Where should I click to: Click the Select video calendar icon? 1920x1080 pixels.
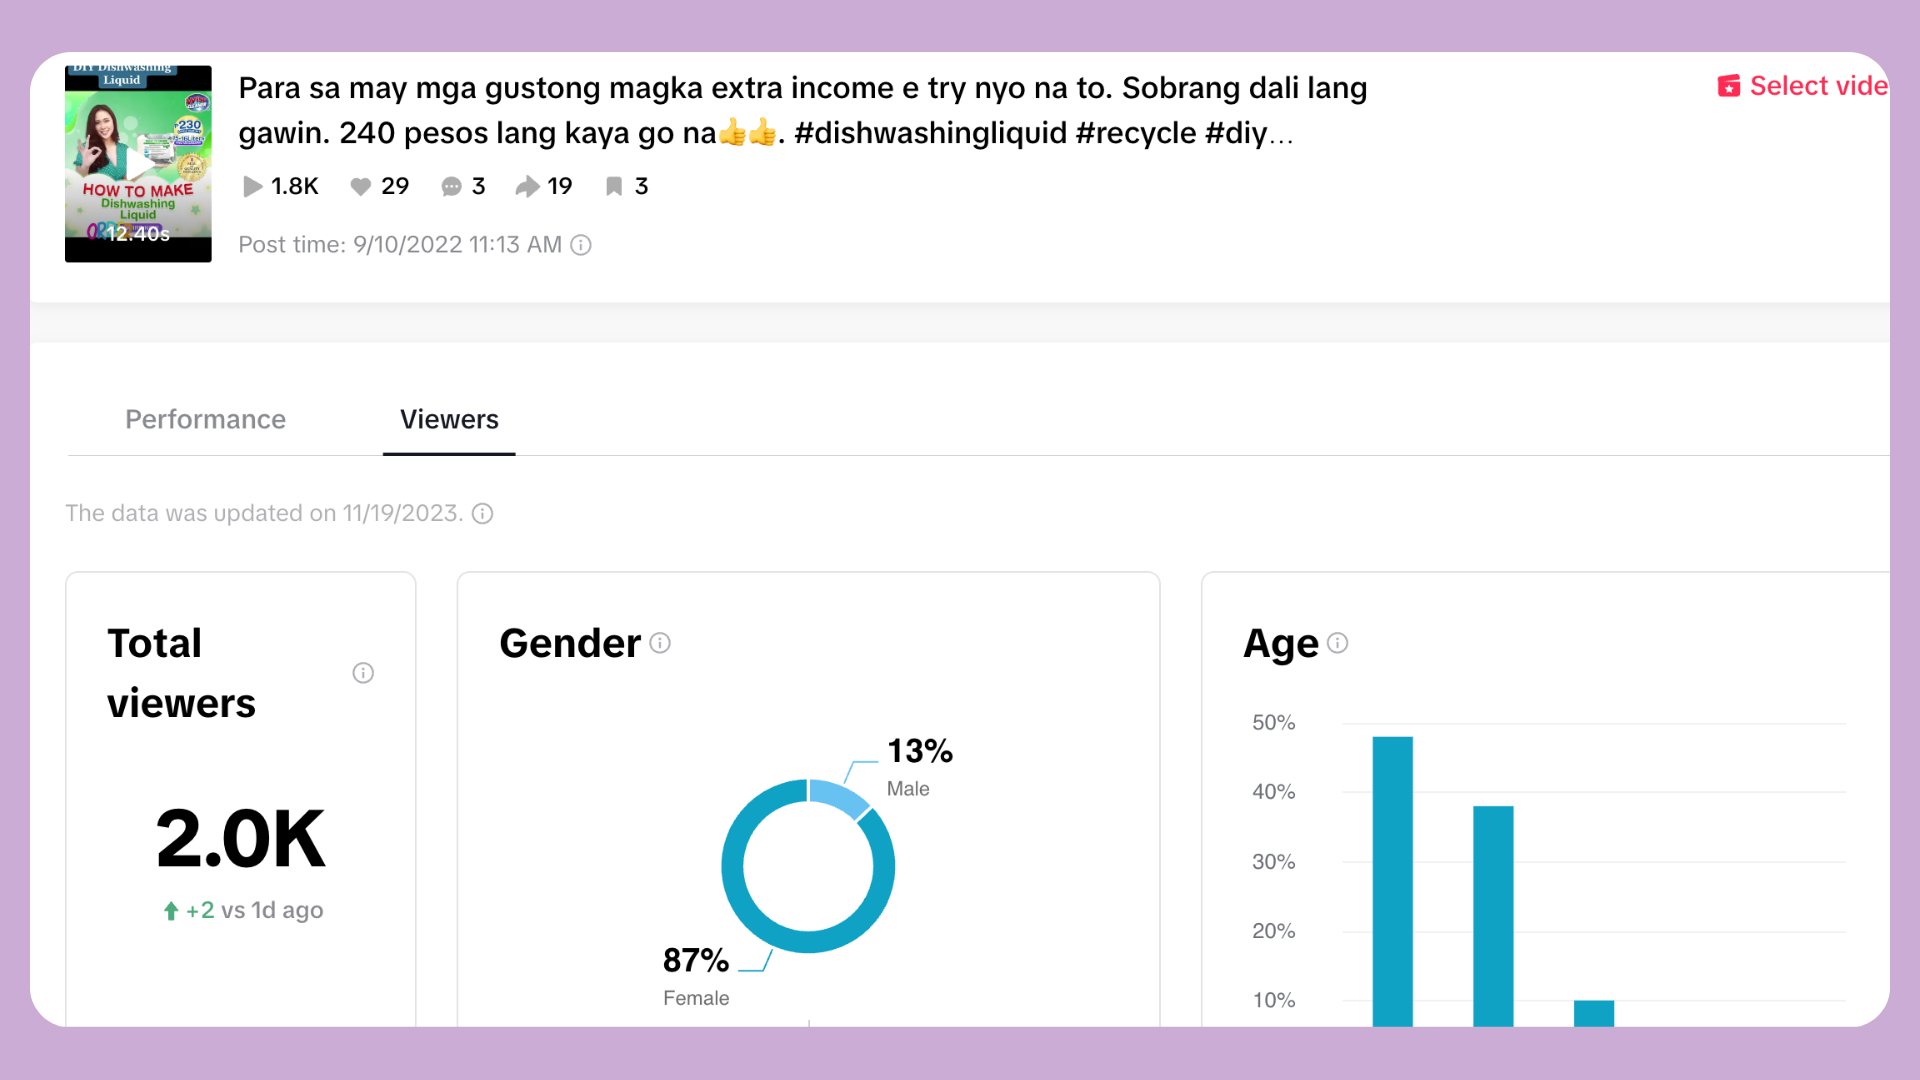tap(1729, 86)
